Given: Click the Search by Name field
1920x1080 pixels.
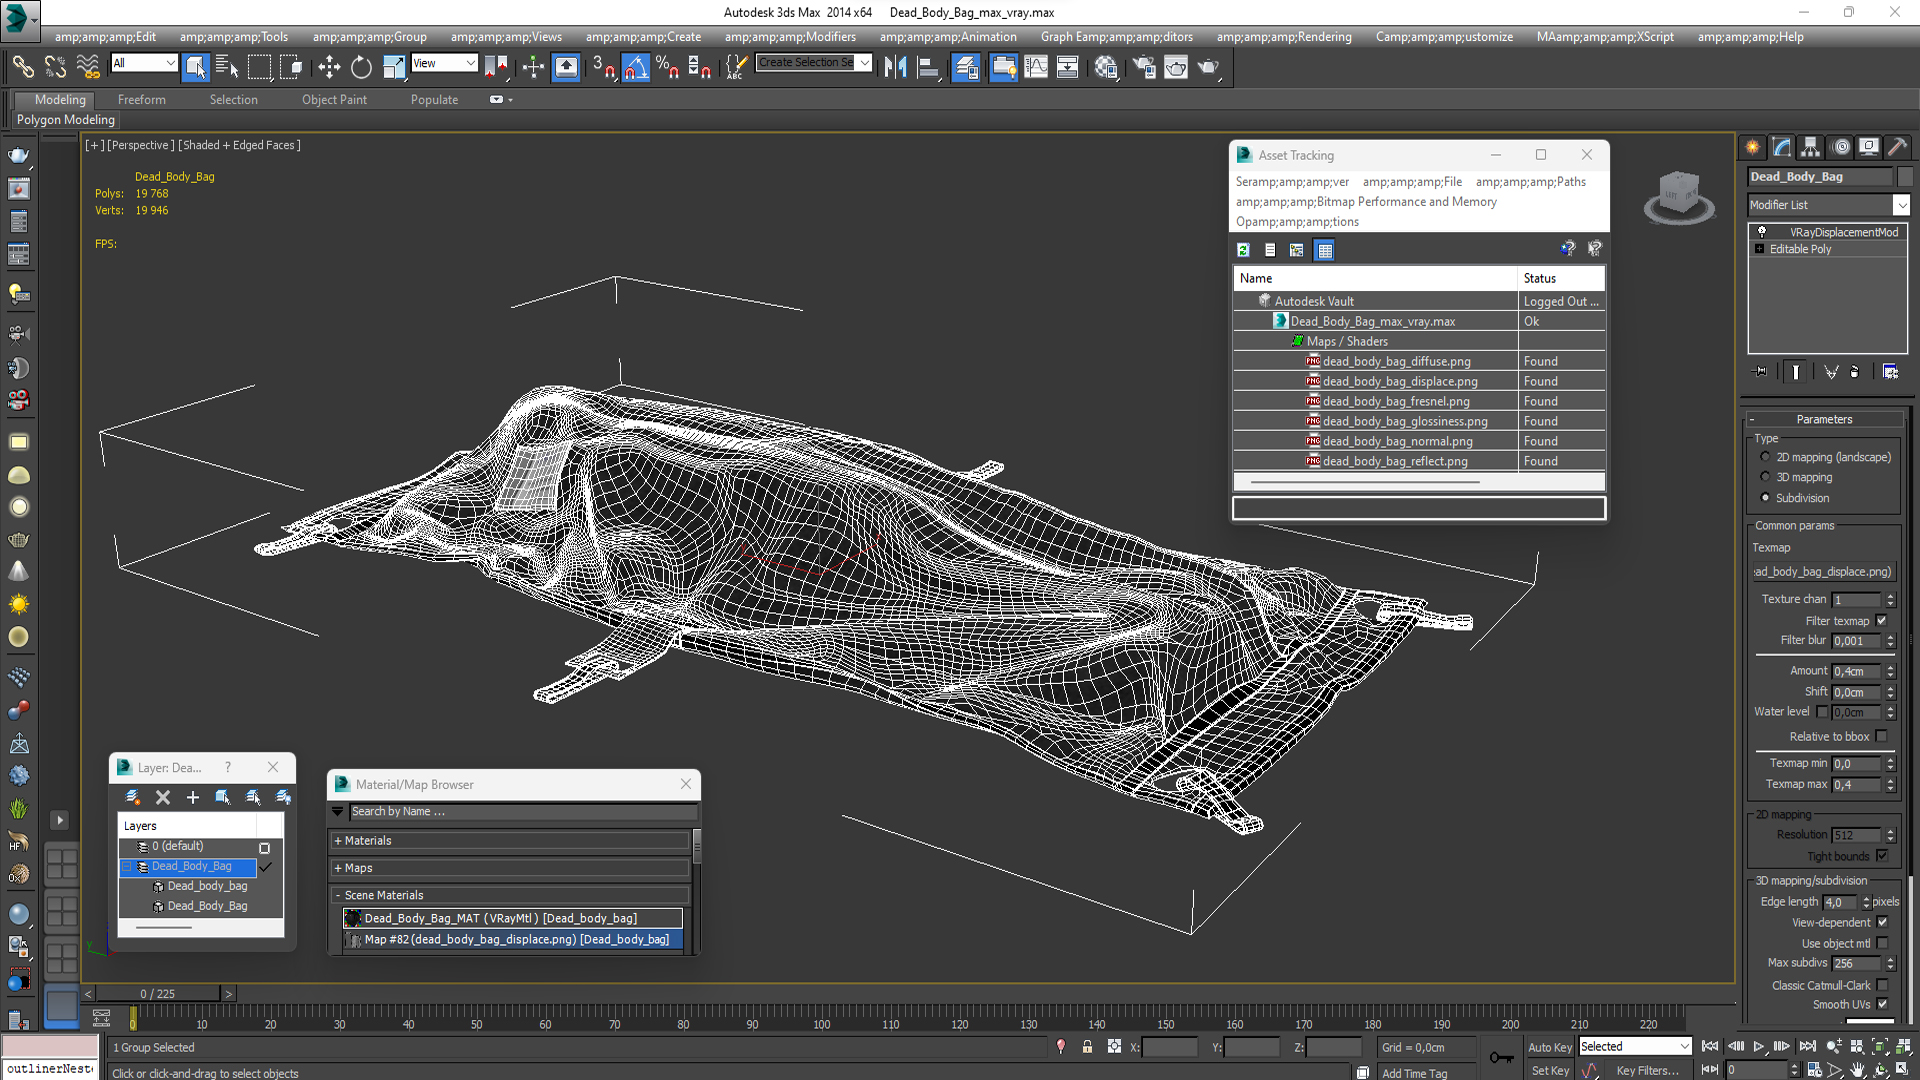Looking at the screenshot, I should tap(520, 812).
